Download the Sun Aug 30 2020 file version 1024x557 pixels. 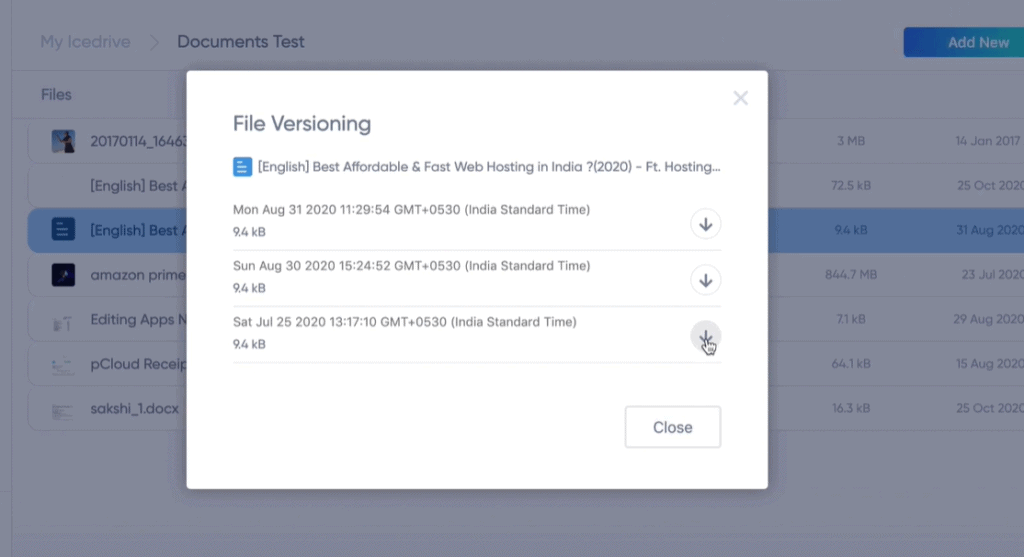(705, 280)
